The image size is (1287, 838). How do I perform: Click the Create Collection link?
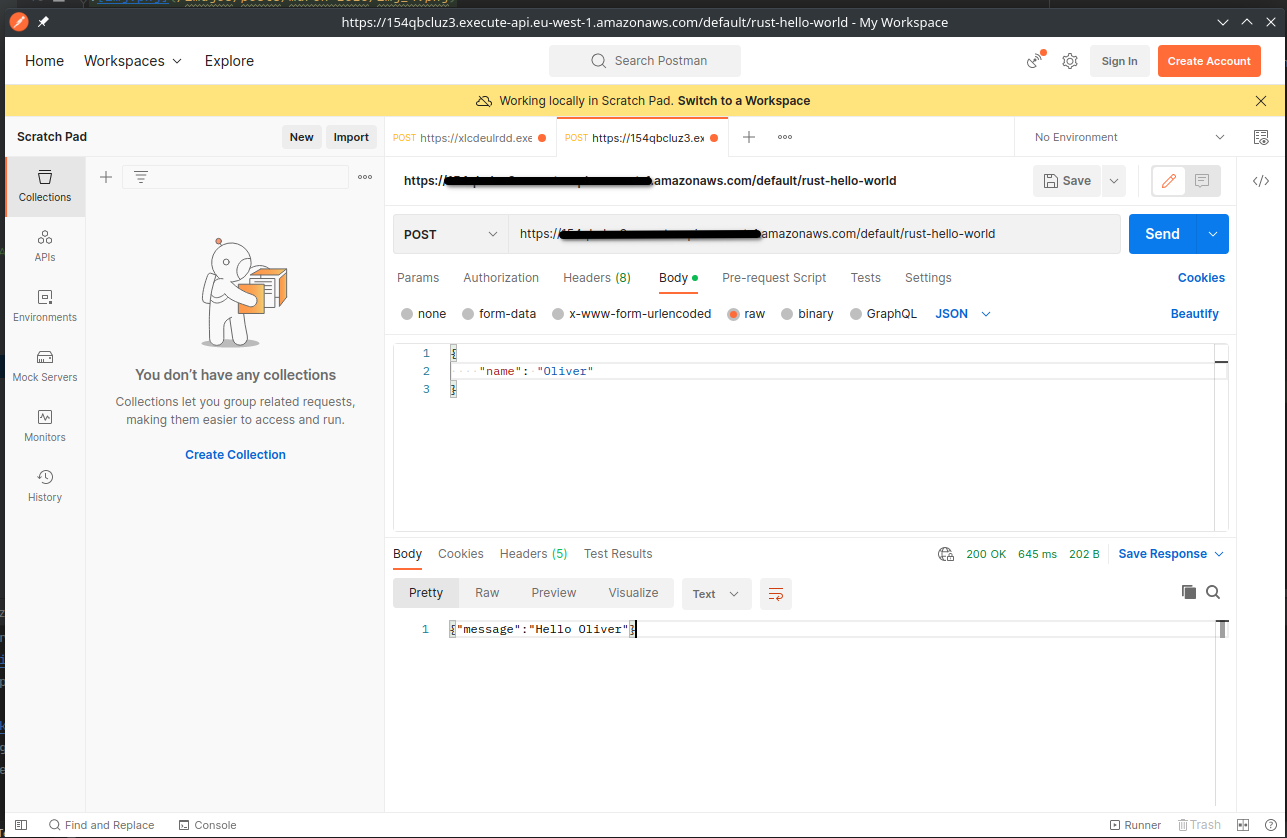[235, 455]
